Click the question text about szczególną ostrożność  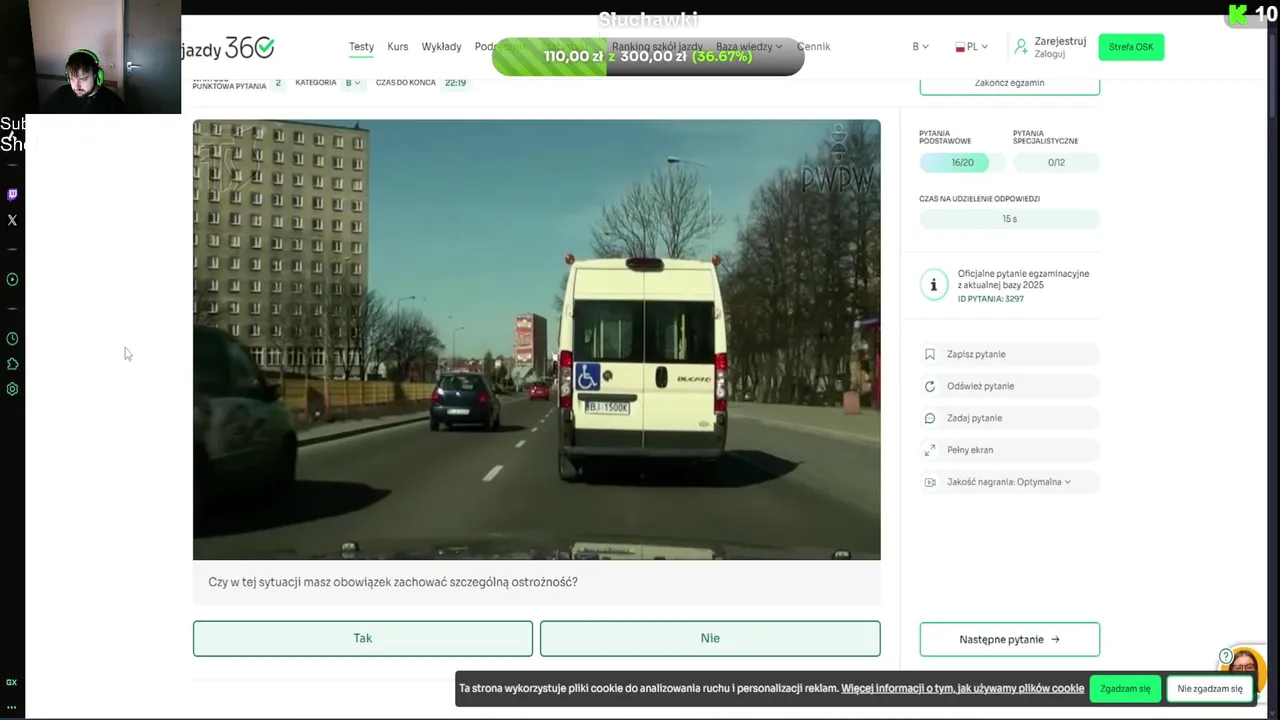393,582
